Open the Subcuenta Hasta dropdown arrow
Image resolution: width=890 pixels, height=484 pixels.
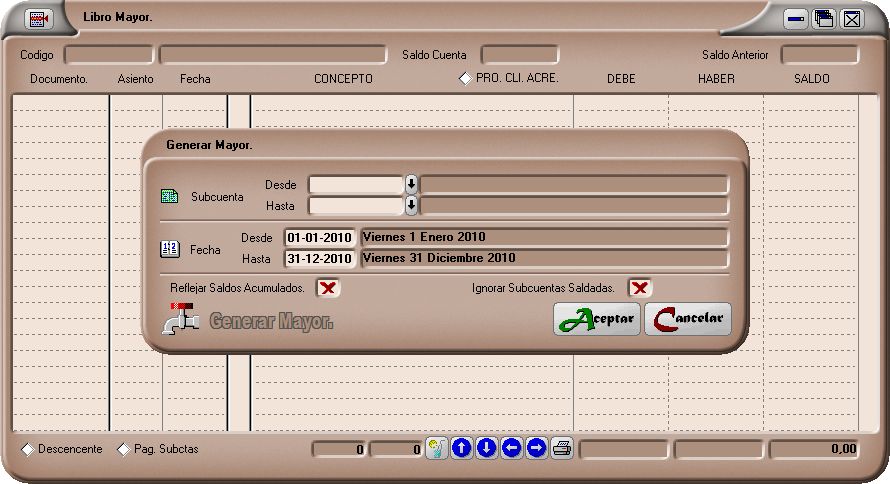click(411, 206)
